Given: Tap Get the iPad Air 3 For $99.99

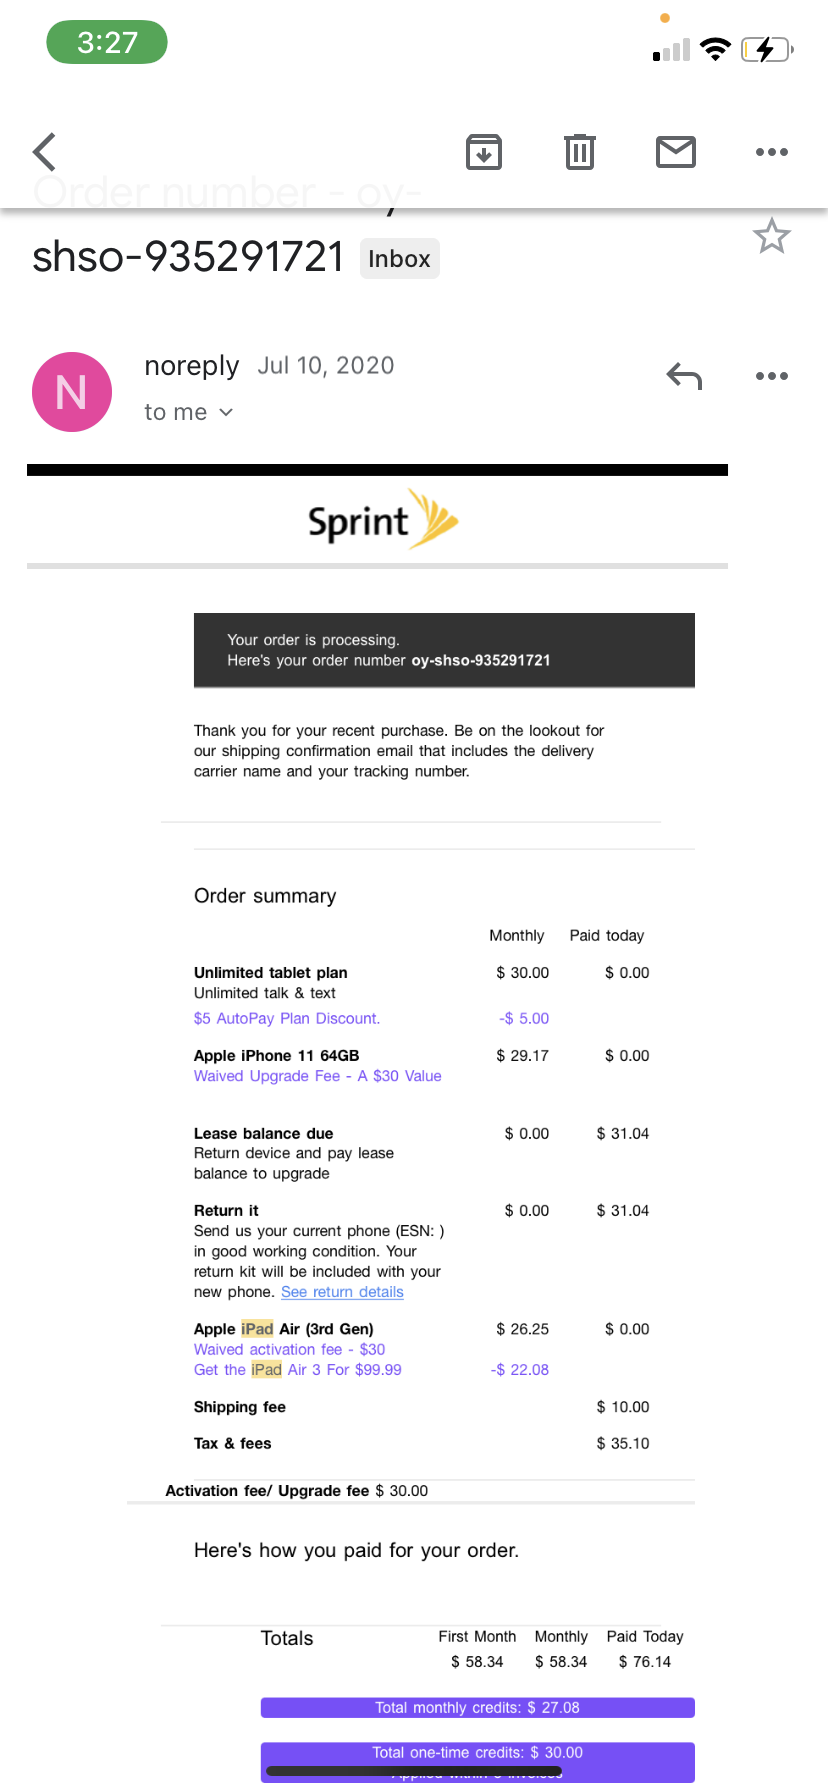Looking at the screenshot, I should (298, 1370).
